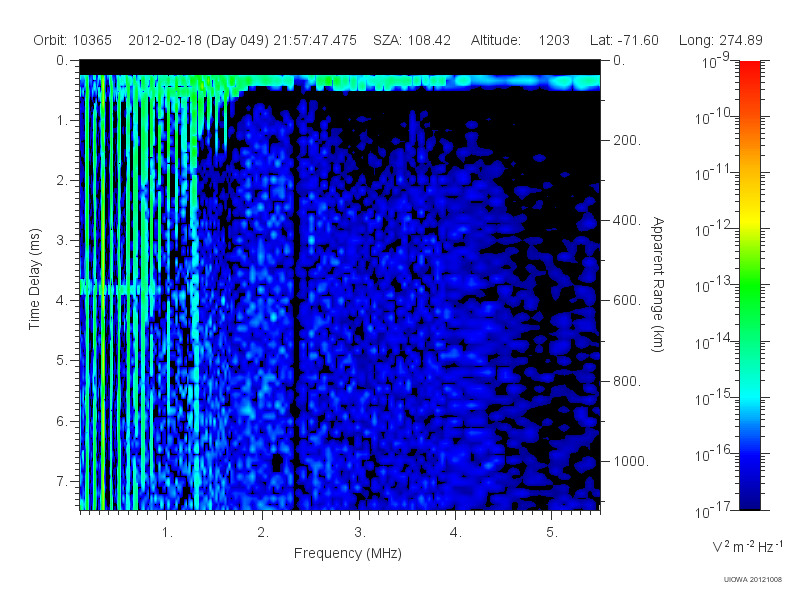Click the 10^-12 color scale label
The image size is (800, 600).
click(x=713, y=229)
